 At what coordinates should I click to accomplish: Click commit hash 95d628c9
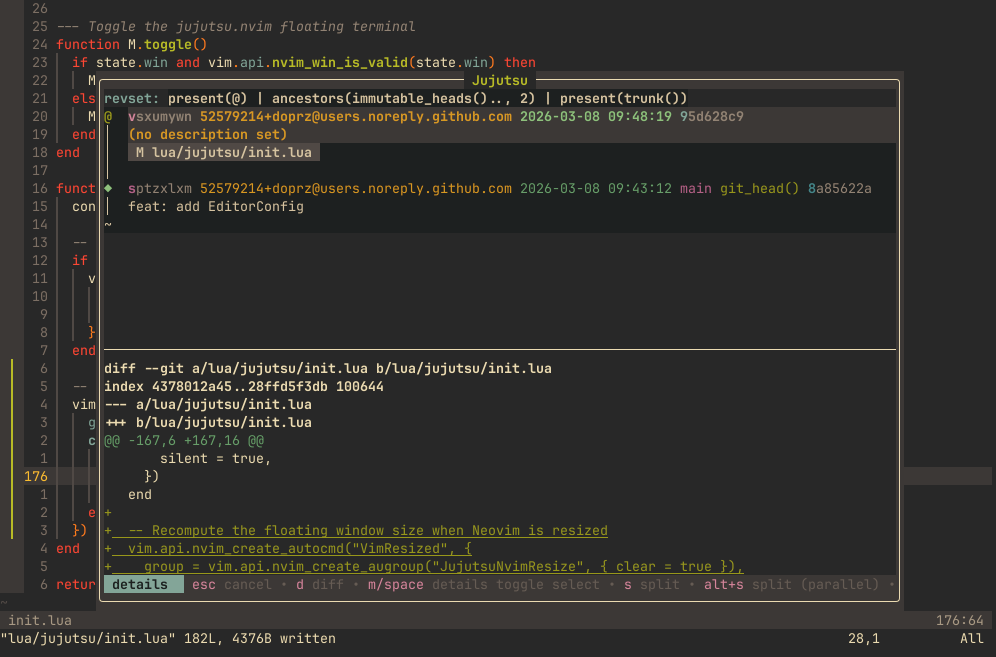coord(711,117)
